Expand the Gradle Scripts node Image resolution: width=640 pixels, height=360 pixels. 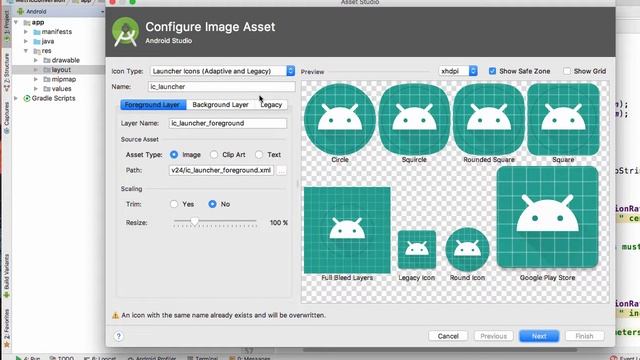16,98
